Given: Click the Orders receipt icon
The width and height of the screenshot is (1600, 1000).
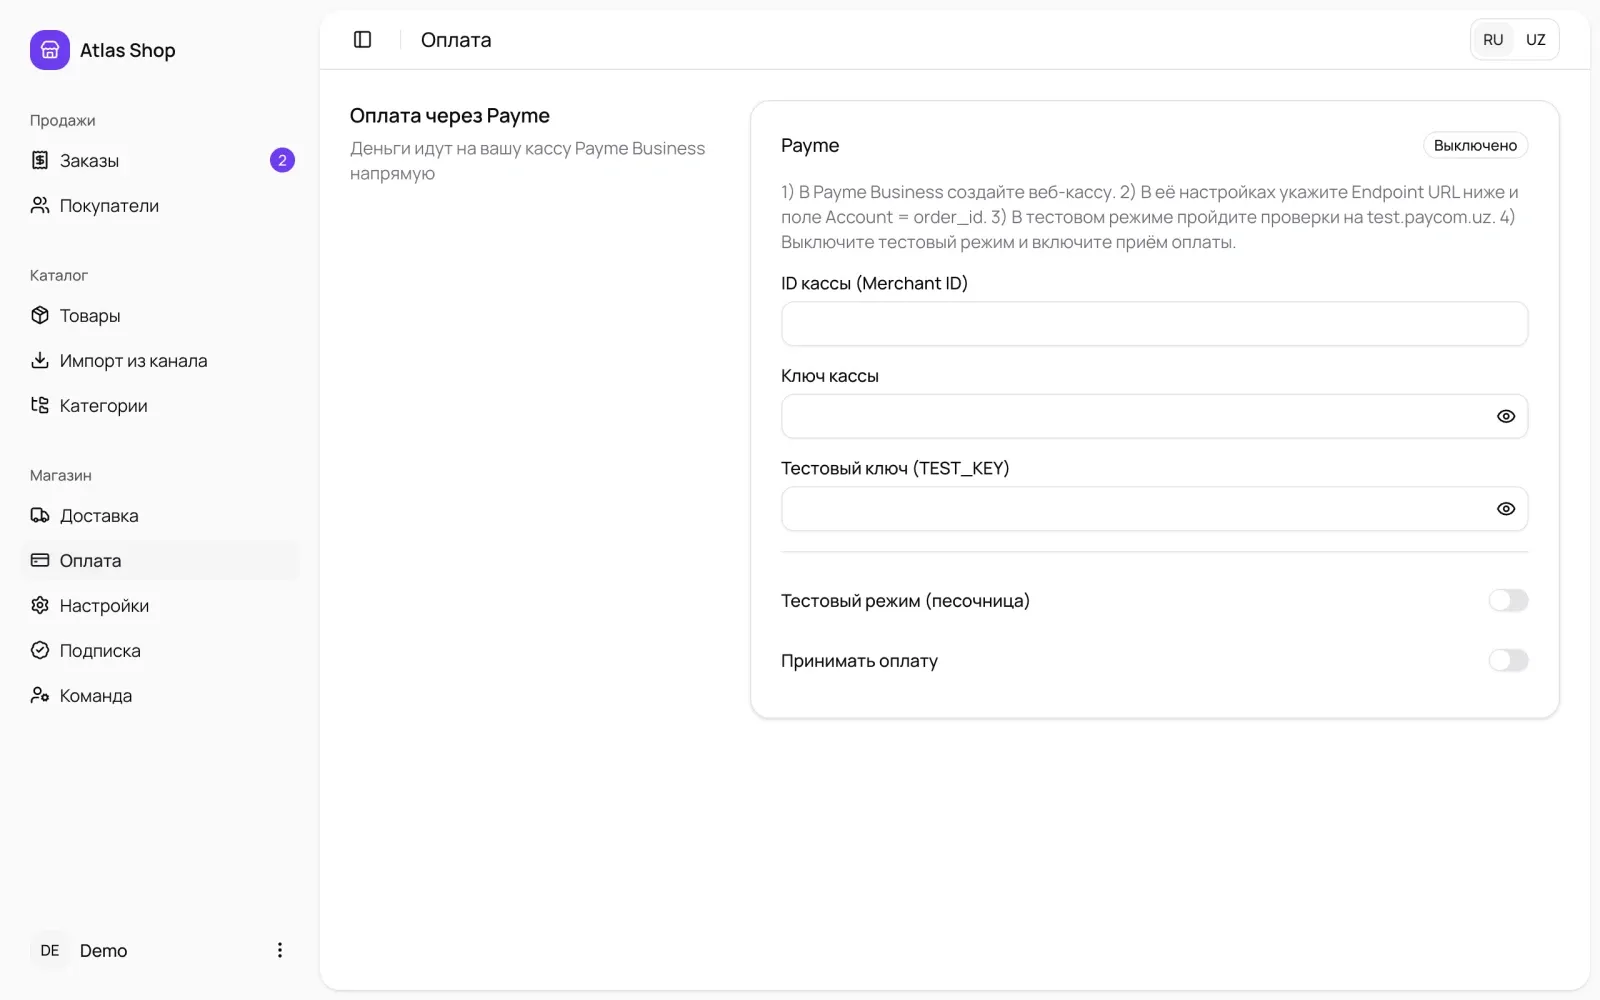Looking at the screenshot, I should tap(40, 160).
